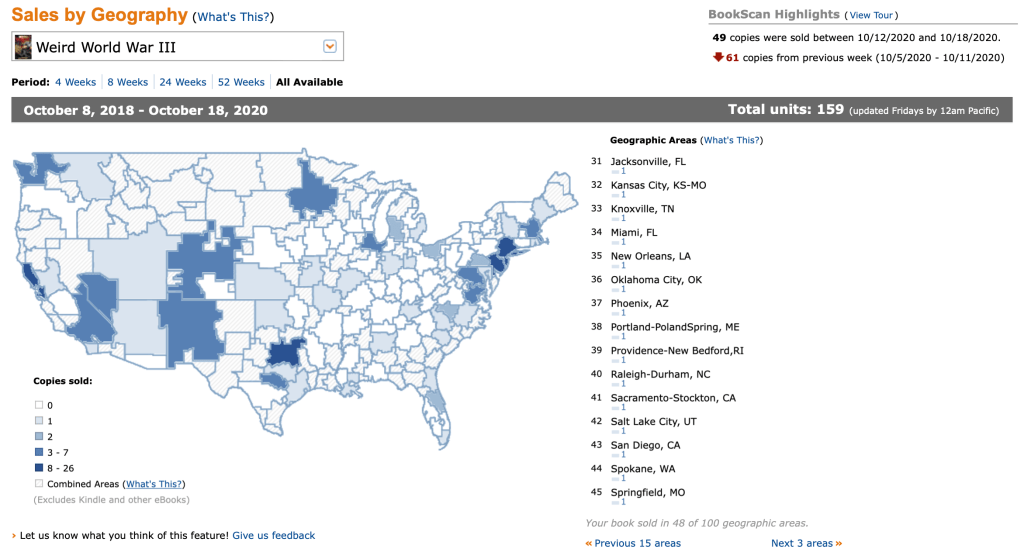Click the Combined Areas hatched legend swatch
The image size is (1024, 559).
[x=38, y=484]
